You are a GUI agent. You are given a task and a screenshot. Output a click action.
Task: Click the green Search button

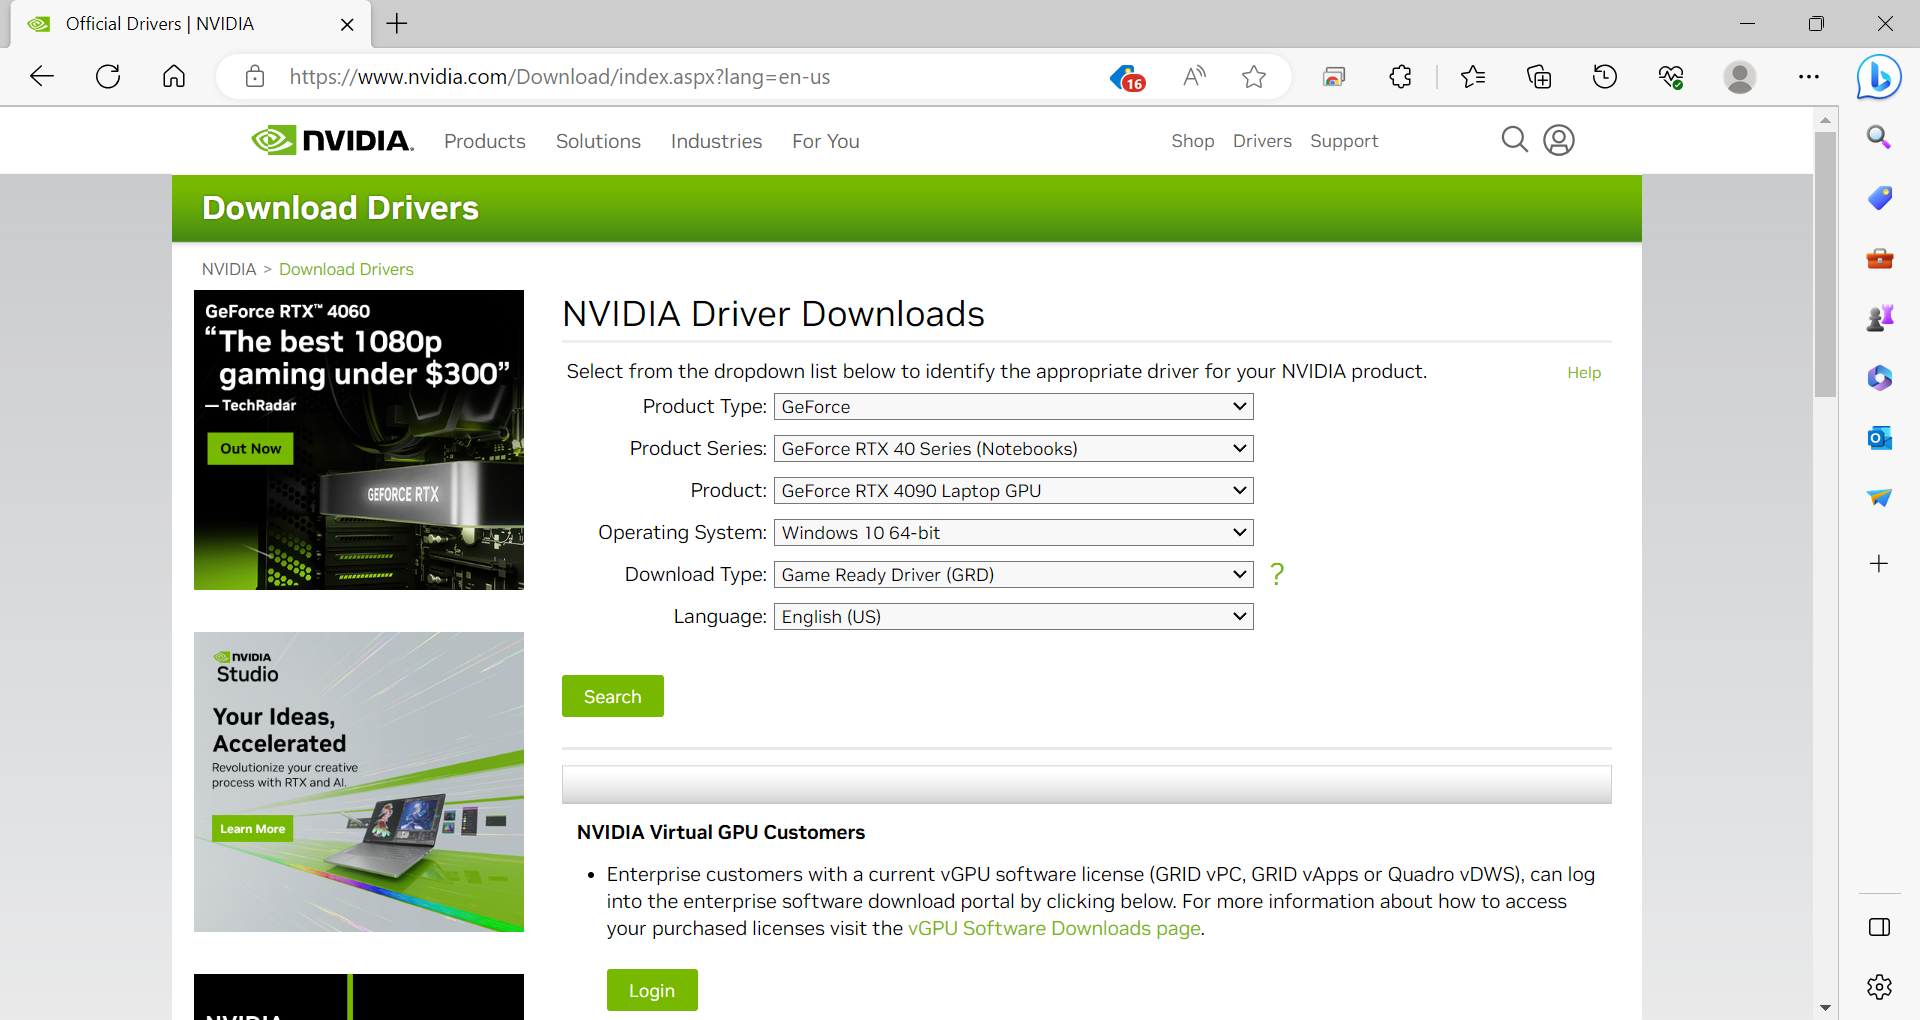[612, 696]
